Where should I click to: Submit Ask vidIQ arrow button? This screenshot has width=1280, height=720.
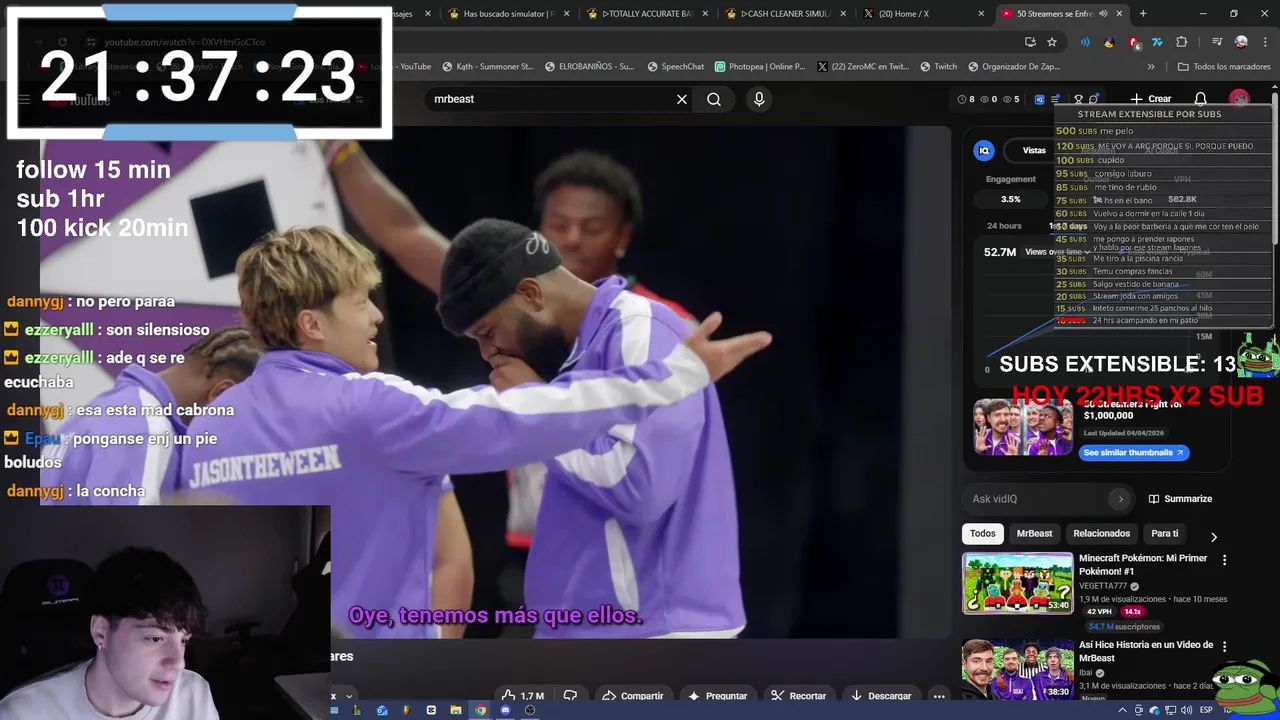click(1120, 499)
